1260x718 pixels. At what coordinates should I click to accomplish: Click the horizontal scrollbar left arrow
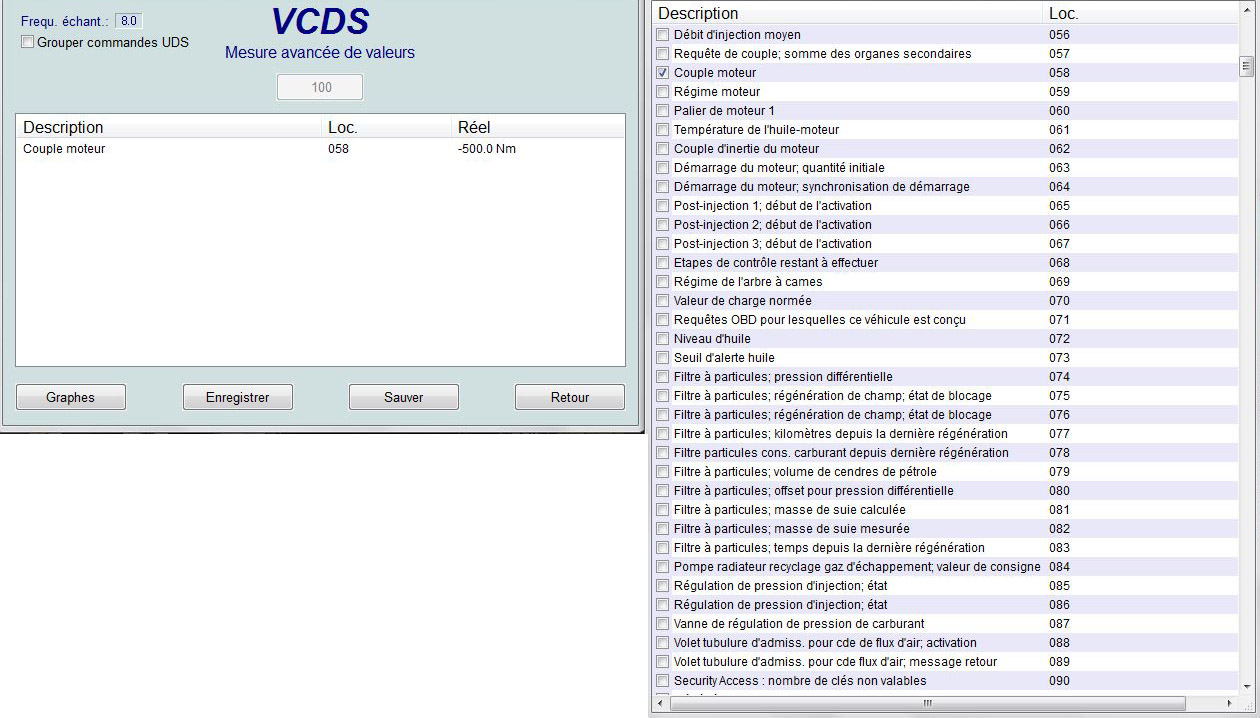click(x=661, y=704)
